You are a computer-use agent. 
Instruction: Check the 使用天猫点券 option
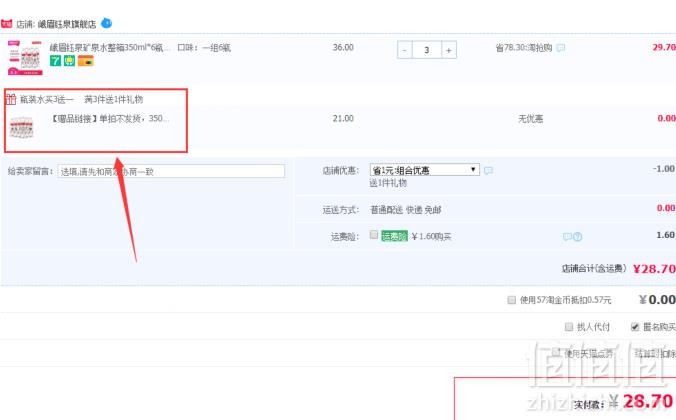coord(557,353)
